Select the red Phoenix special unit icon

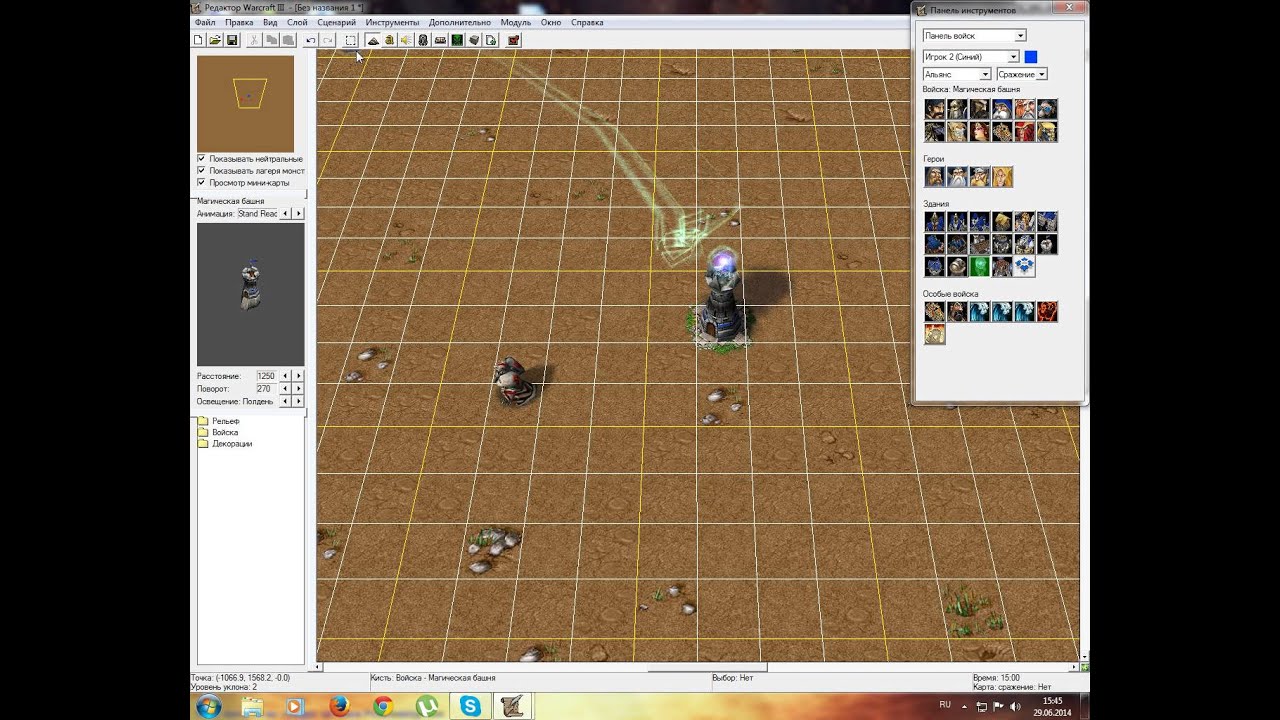1047,312
